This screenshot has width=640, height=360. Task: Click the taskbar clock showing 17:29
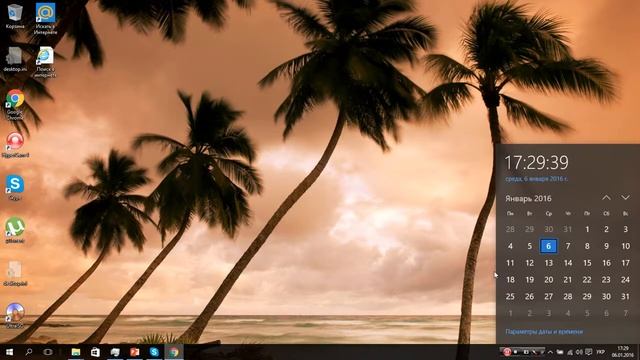[622, 352]
